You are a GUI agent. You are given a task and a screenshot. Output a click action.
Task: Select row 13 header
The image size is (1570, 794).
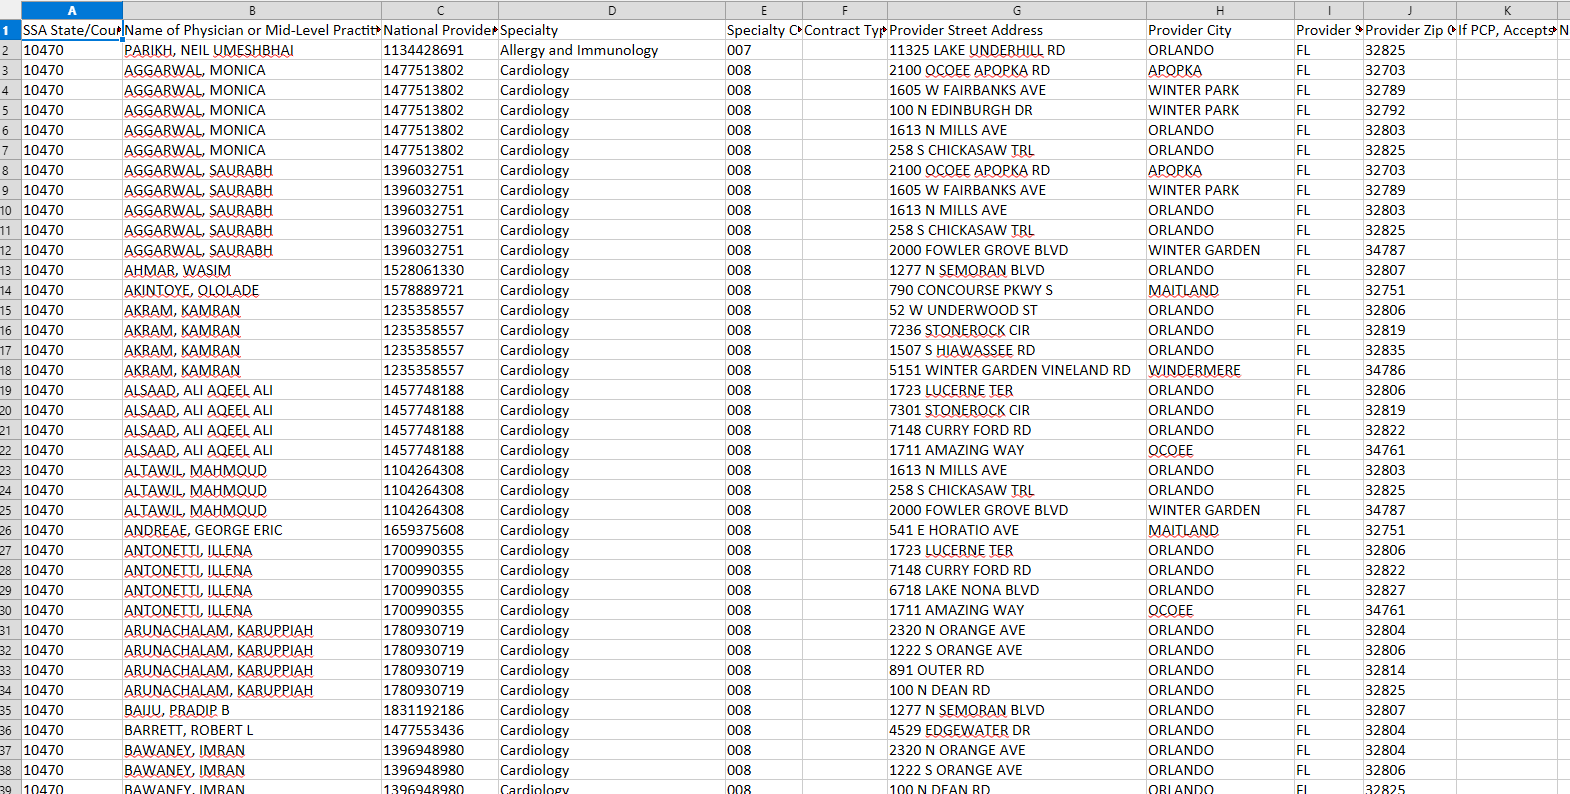[x=10, y=270]
